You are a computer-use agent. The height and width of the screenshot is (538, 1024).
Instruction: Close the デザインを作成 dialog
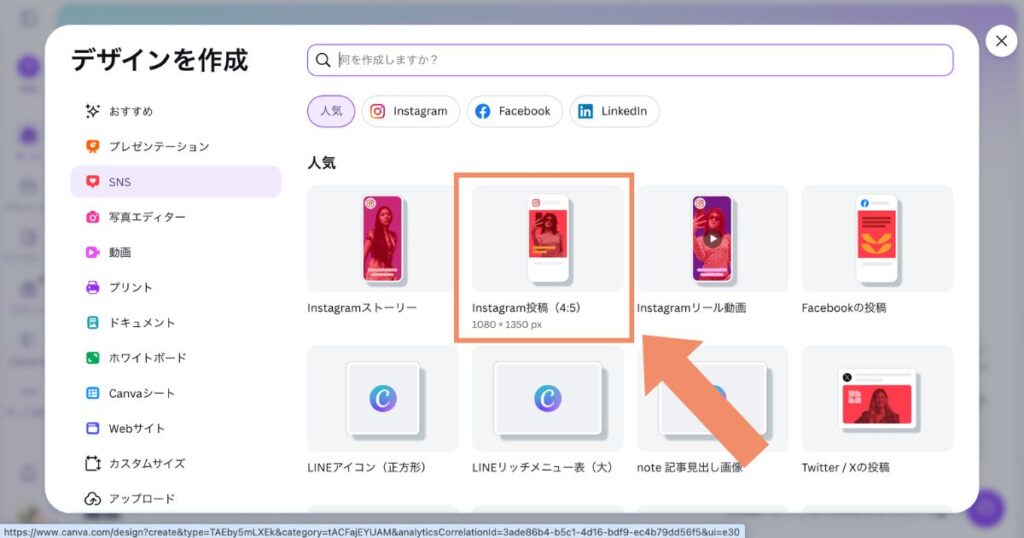tap(1001, 41)
